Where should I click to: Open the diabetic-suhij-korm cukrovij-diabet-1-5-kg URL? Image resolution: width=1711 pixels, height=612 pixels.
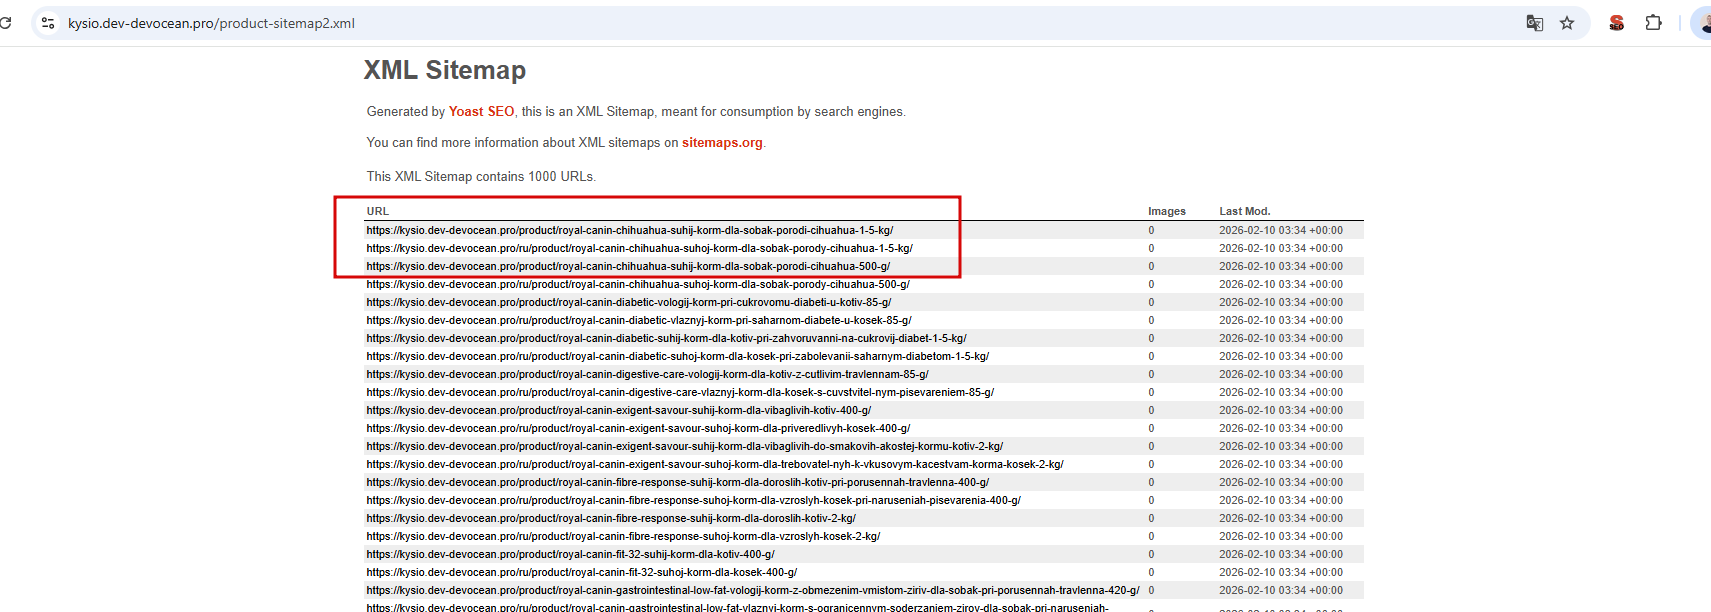(666, 338)
